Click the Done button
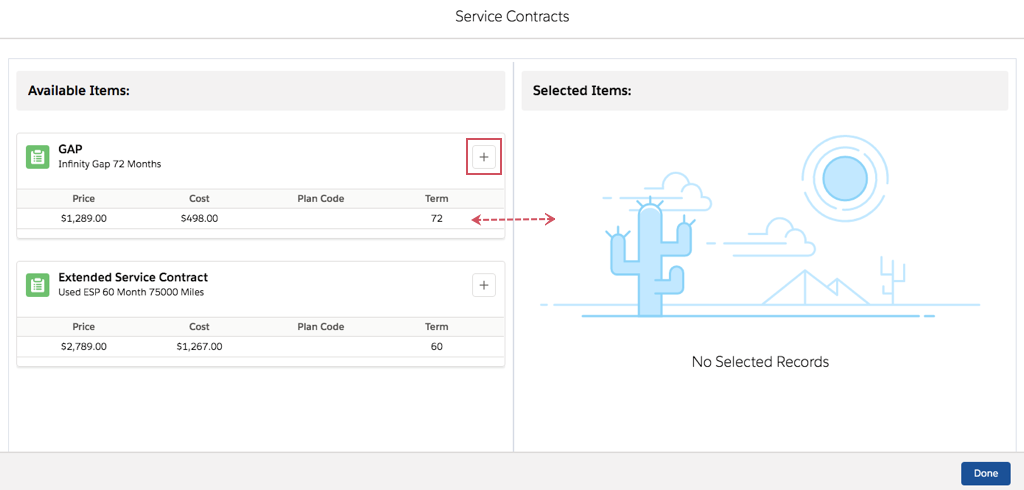 coord(985,474)
